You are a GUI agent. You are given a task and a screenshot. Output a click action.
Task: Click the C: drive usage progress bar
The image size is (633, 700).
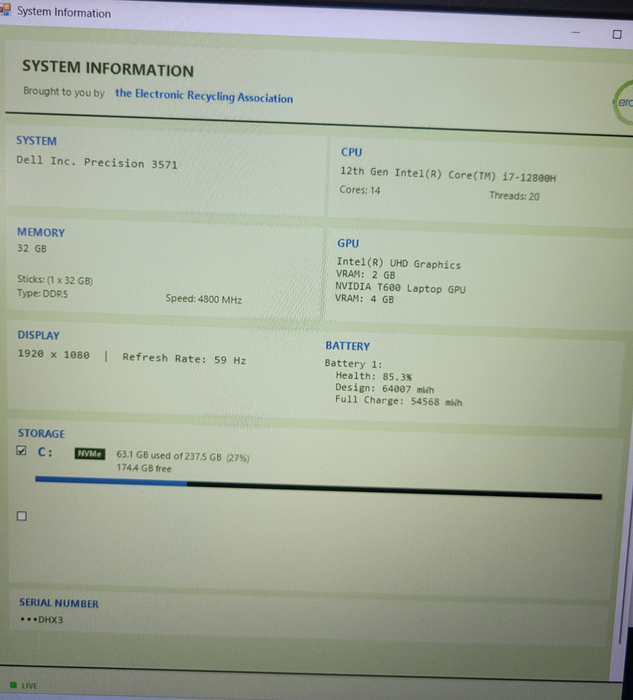319,488
